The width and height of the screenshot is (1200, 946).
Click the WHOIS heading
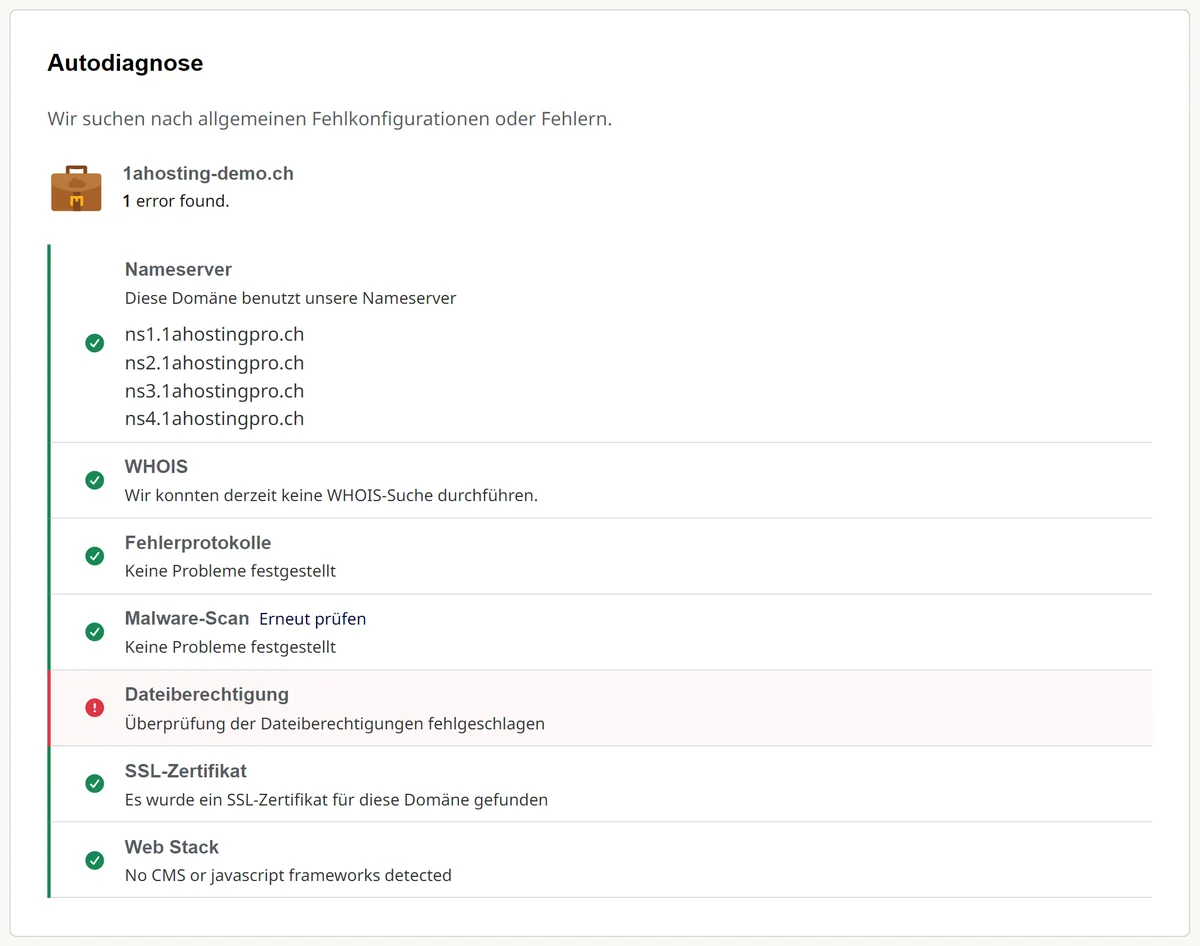tap(156, 467)
